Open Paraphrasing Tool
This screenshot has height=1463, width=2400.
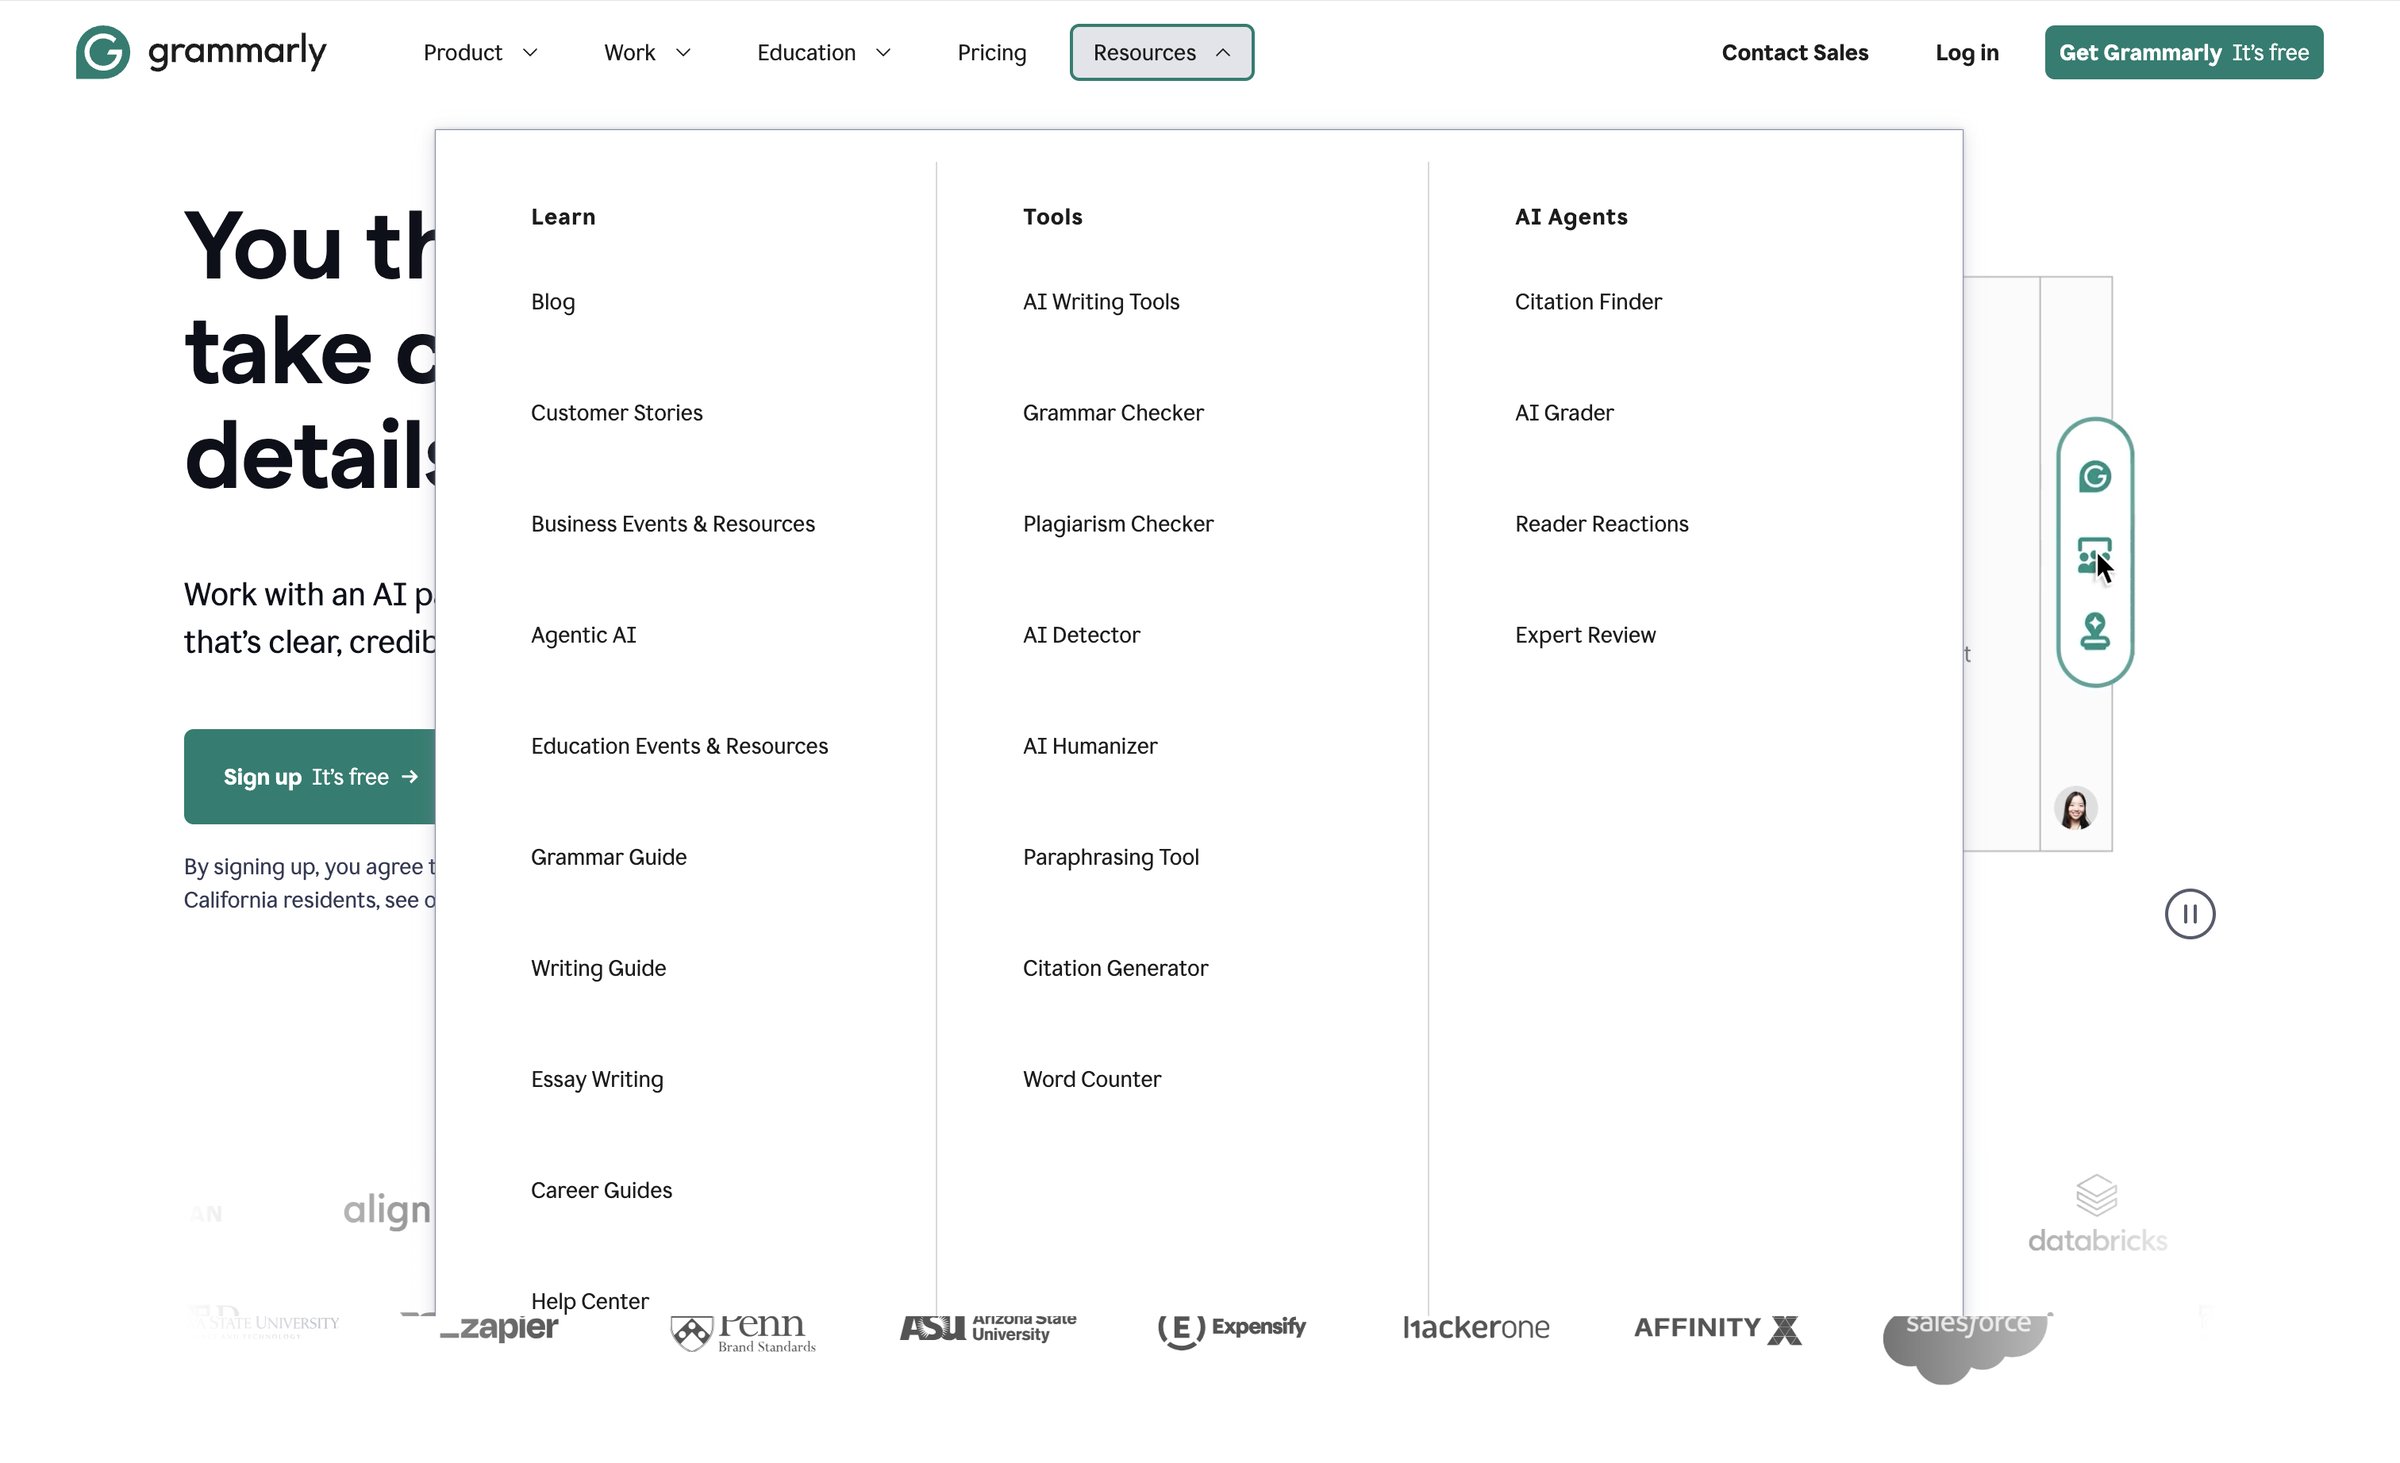point(1111,857)
